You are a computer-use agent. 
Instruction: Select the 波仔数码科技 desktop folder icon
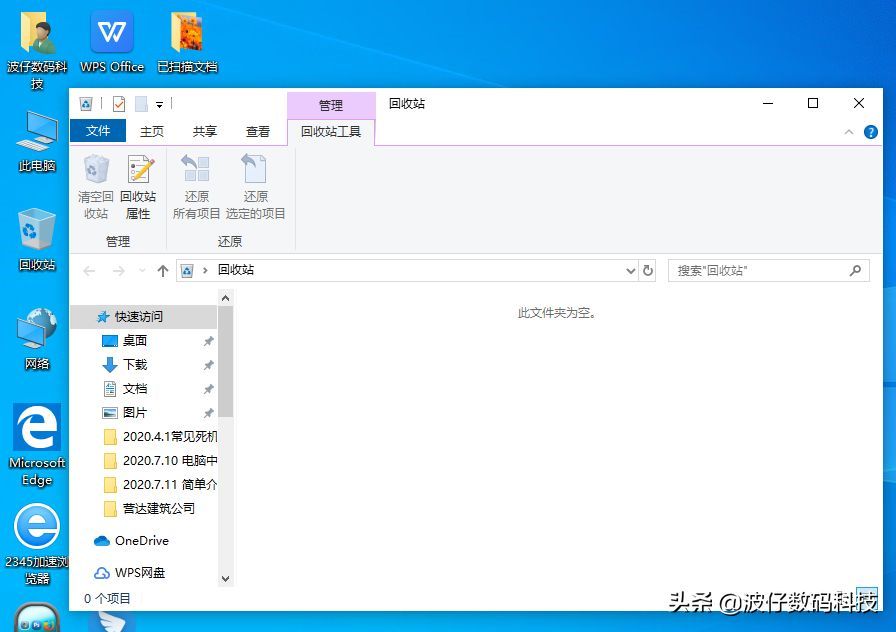[x=37, y=50]
